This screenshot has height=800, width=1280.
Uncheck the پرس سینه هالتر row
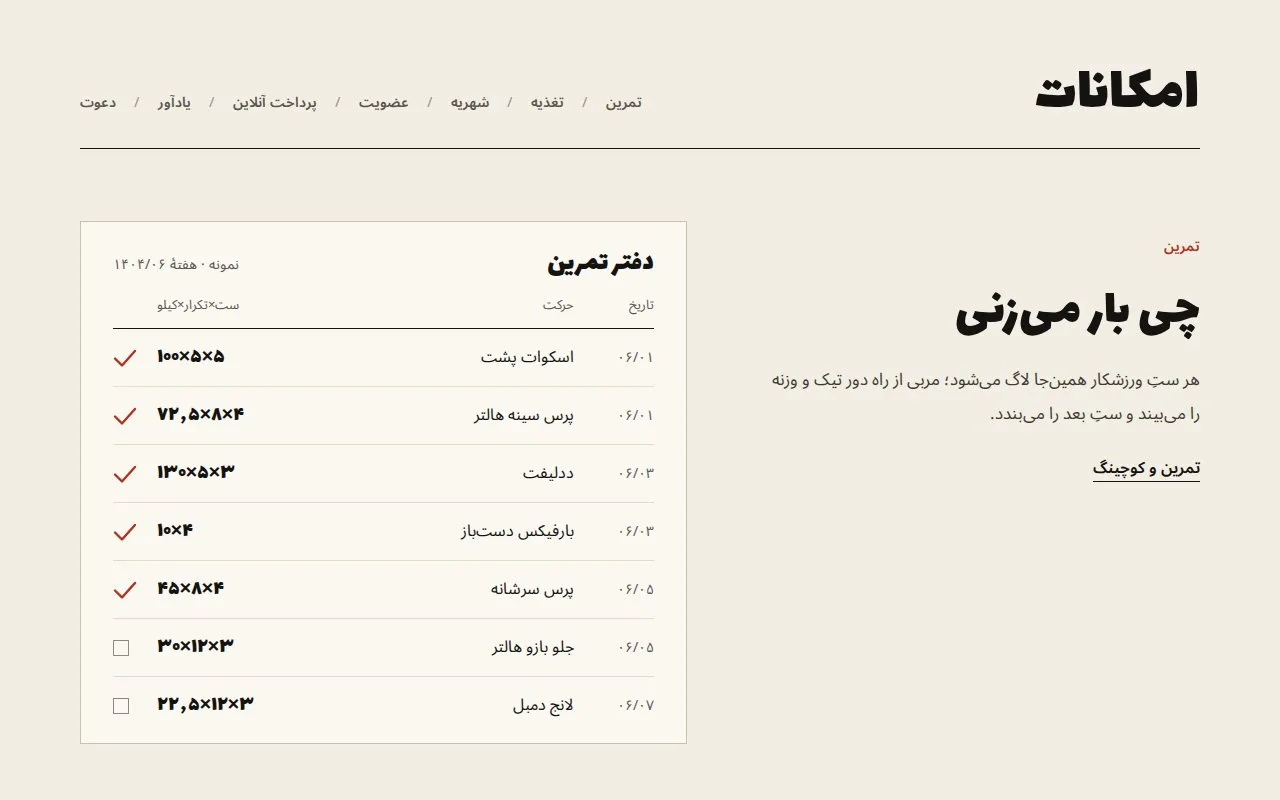click(124, 416)
